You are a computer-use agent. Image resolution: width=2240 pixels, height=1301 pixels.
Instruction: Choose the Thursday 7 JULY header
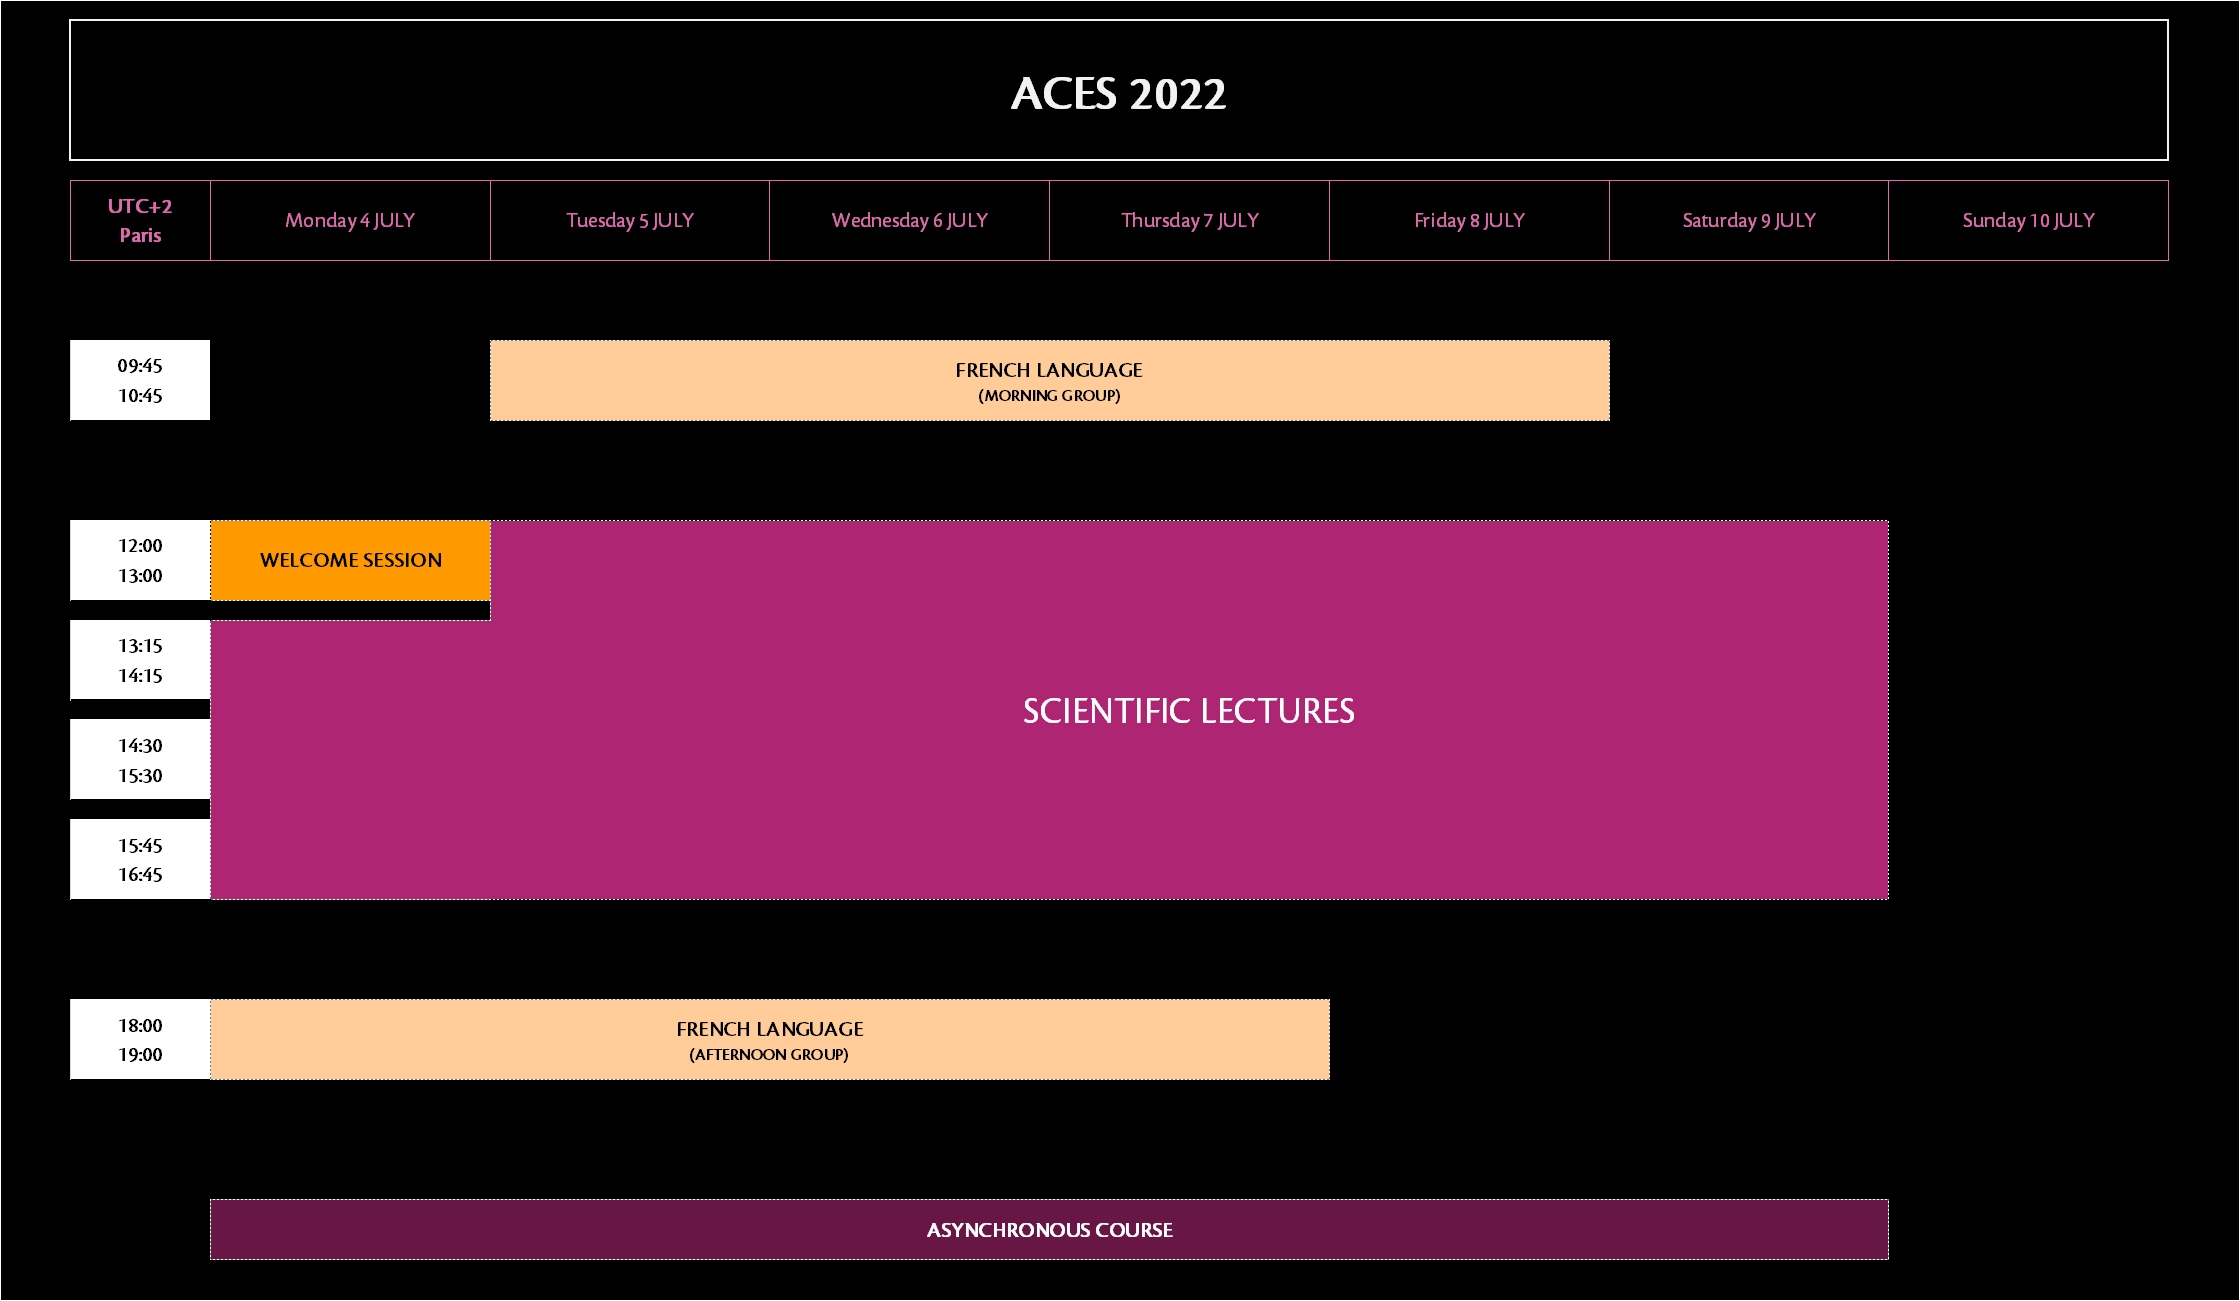[x=1189, y=221]
